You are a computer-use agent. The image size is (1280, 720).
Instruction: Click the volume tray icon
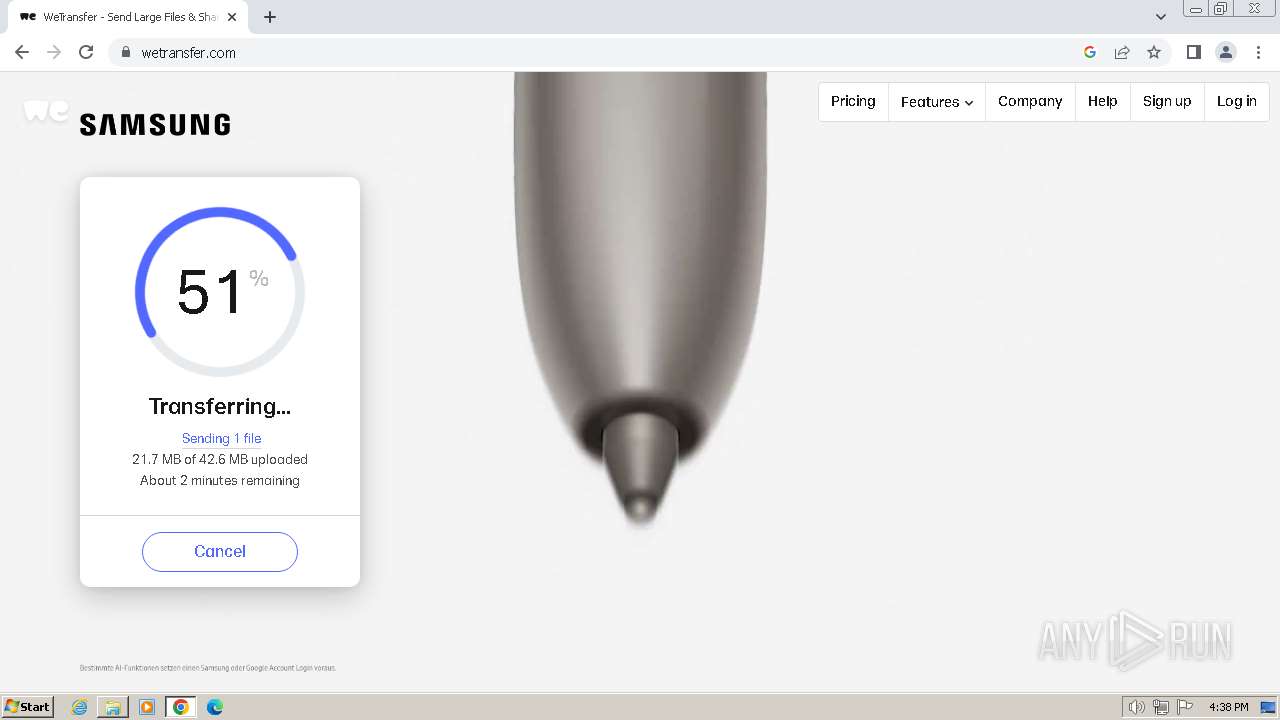(x=1137, y=707)
